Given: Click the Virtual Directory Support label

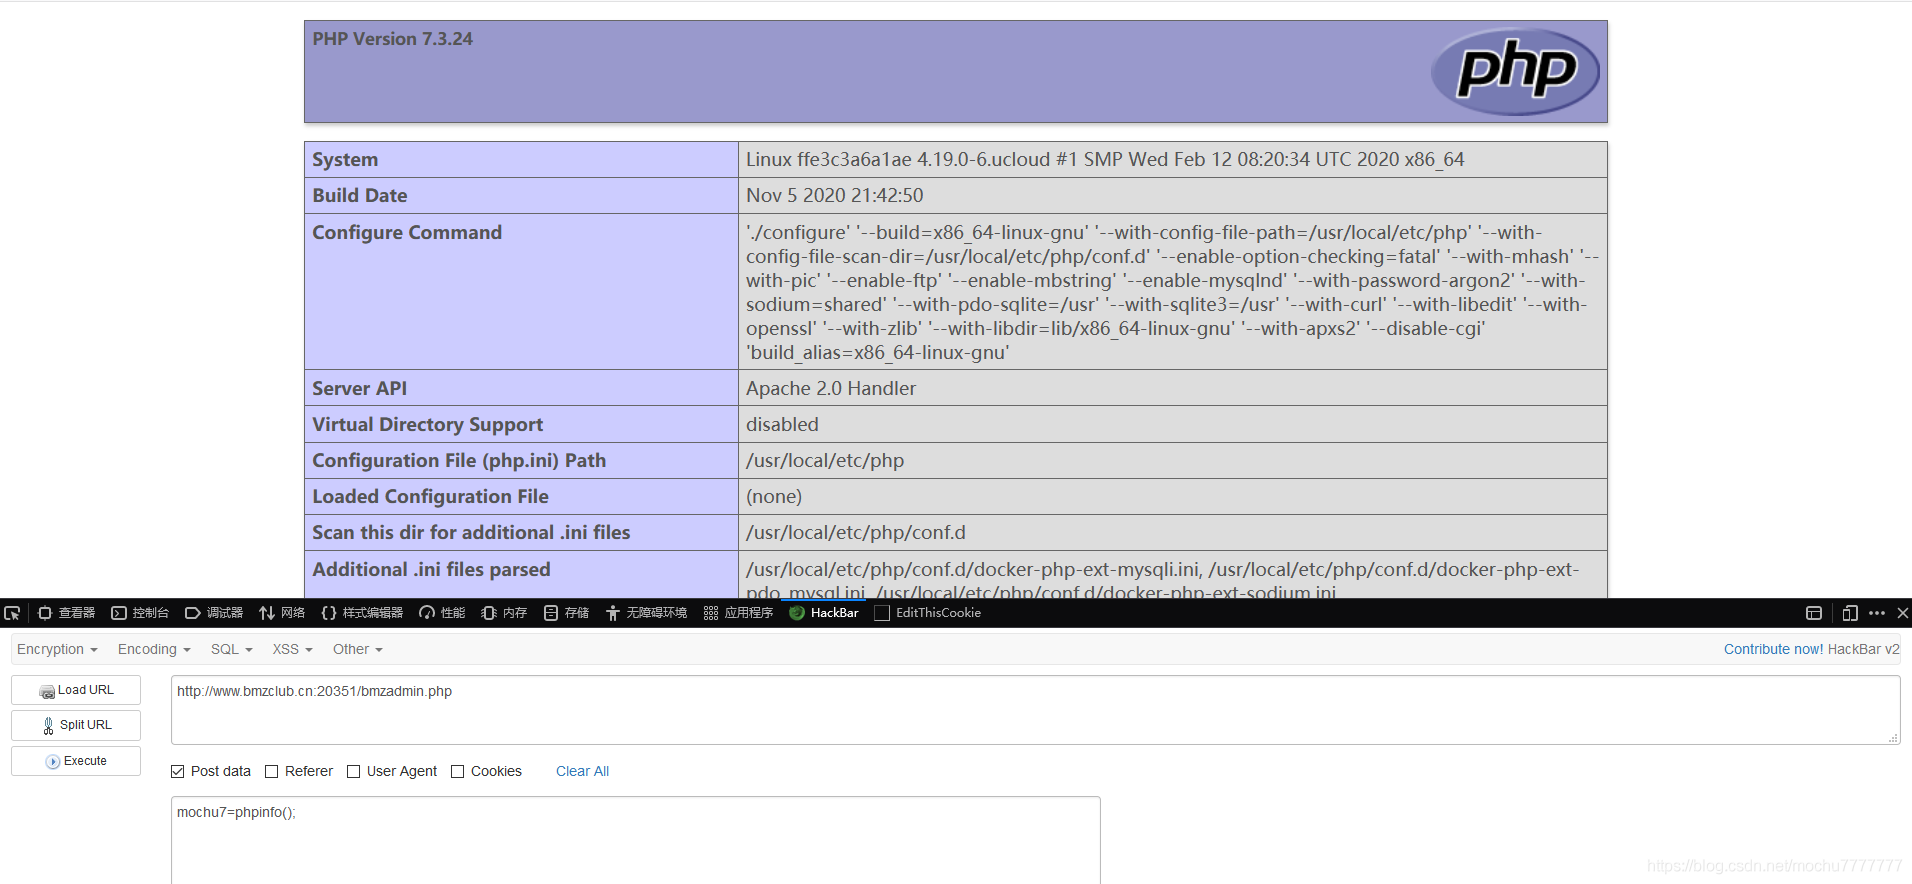Looking at the screenshot, I should (428, 424).
